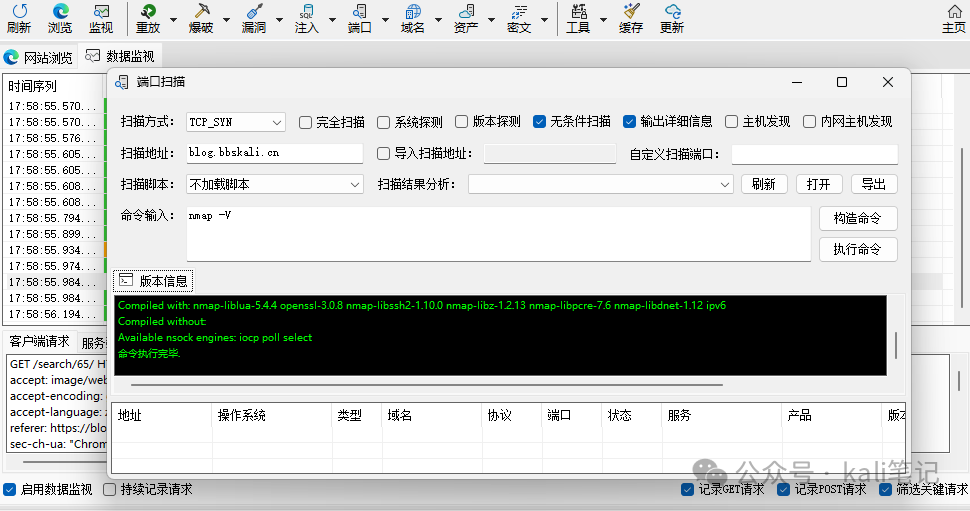Select the 17:58:56.194 time sequence row
The image size is (970, 511).
click(54, 314)
